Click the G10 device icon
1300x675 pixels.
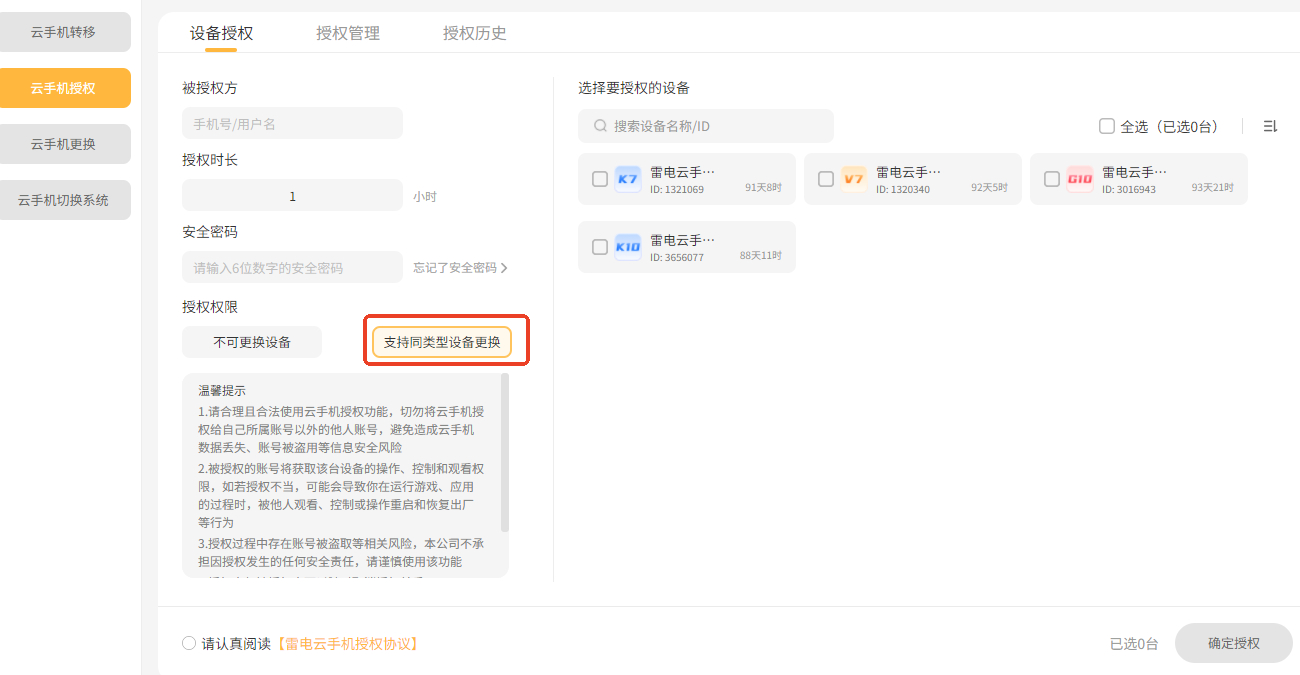pos(1080,179)
